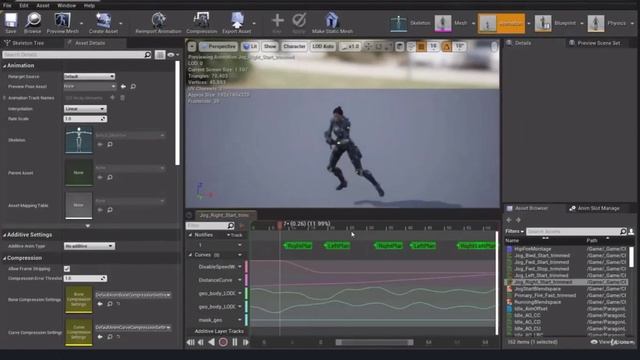640x360 pixels.
Task: Click the Rate Scale value field
Action: point(85,119)
